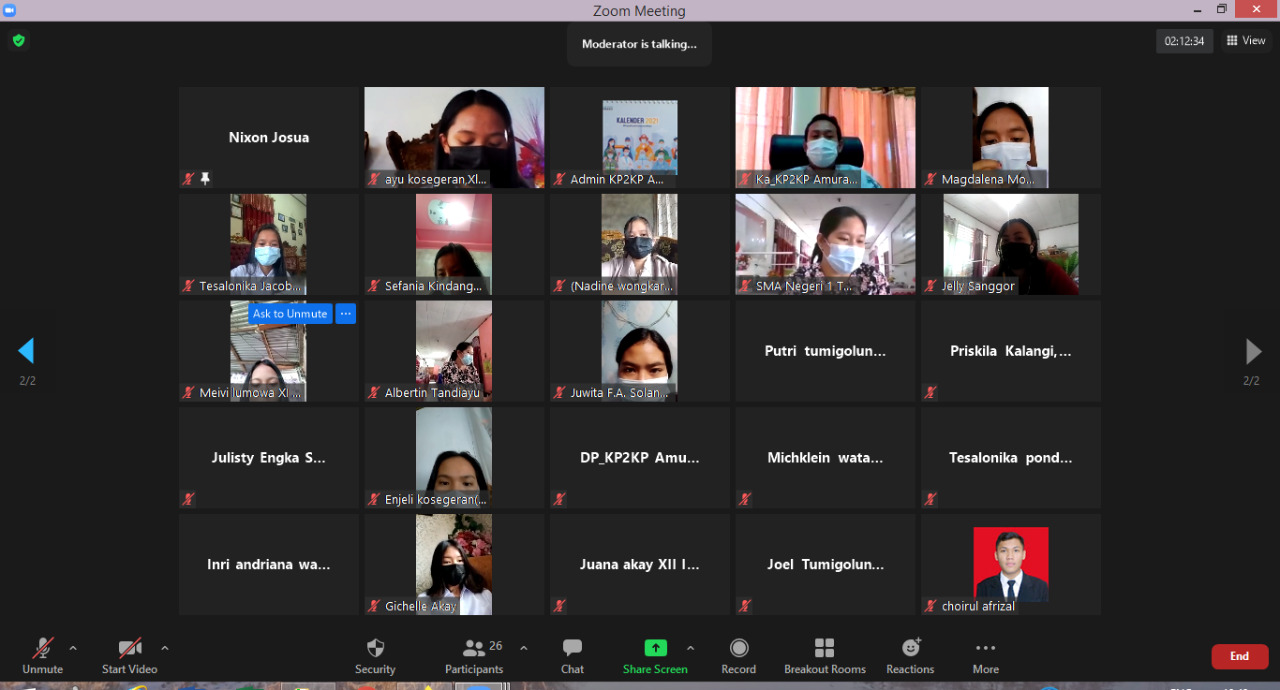Open the Security shield options

(375, 656)
